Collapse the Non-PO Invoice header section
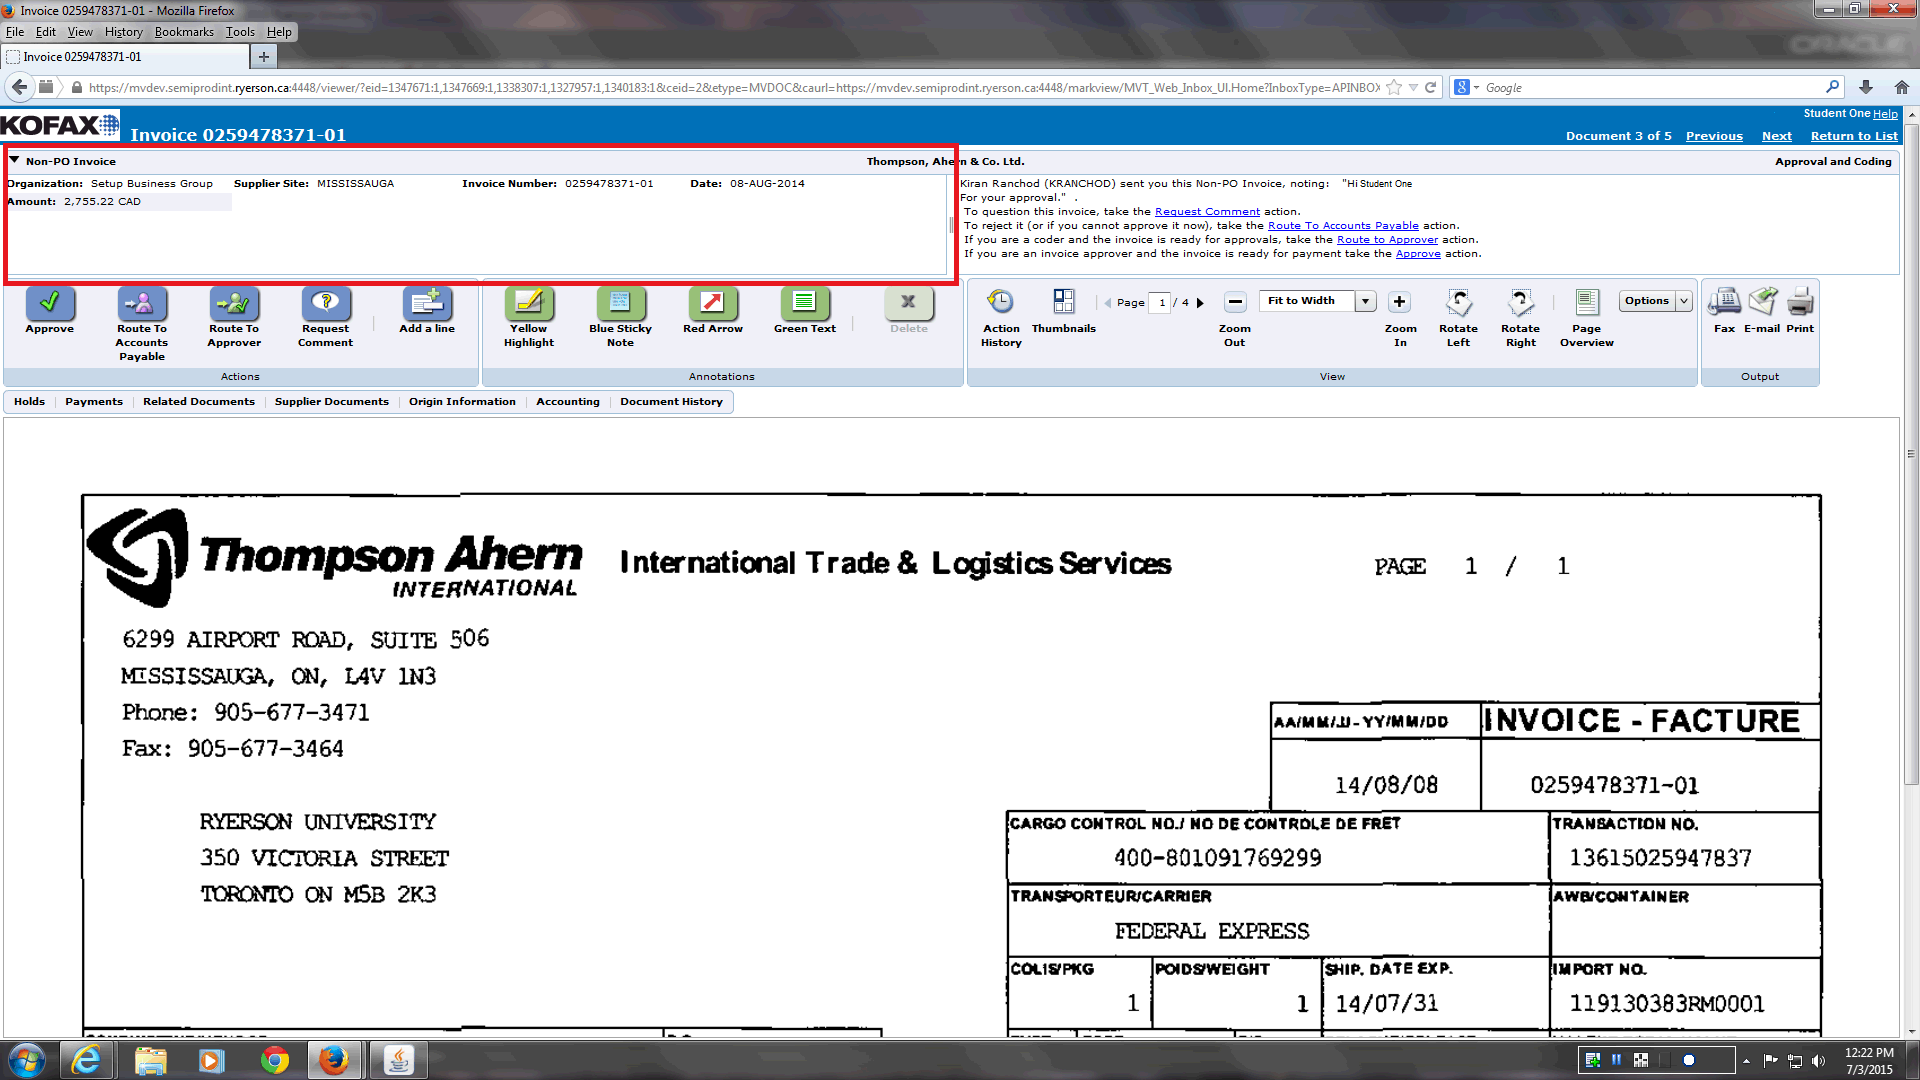 coord(14,160)
